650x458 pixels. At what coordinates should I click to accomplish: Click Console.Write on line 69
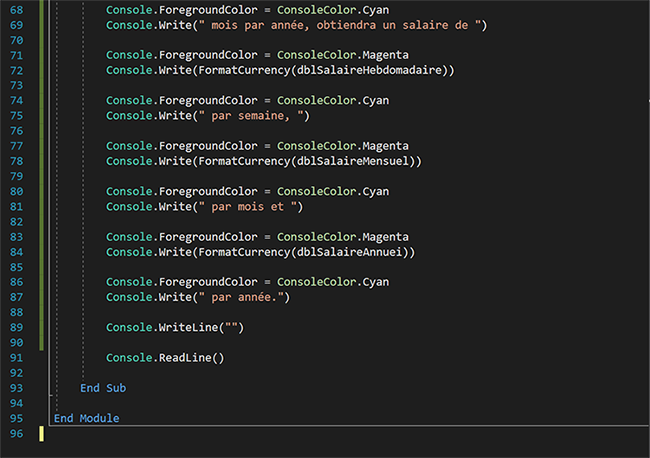pos(149,25)
